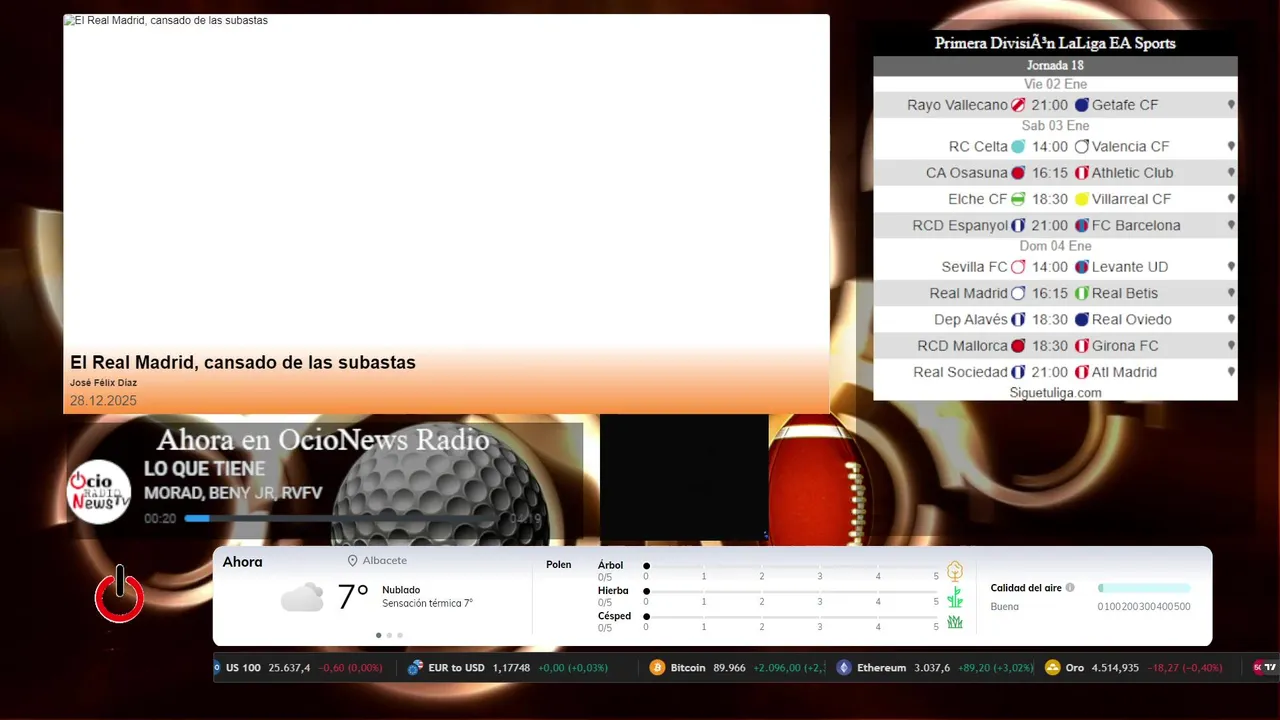
Task: Click the grass pollen (Hierba) icon
Action: 955,597
